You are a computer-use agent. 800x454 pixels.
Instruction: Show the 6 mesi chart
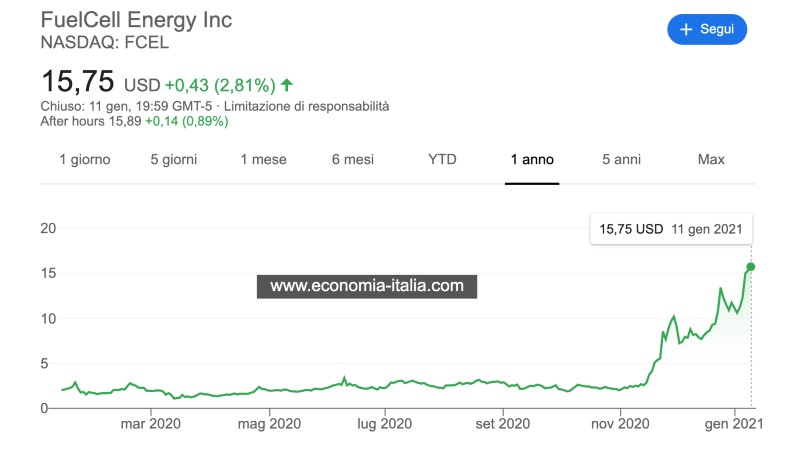(353, 160)
